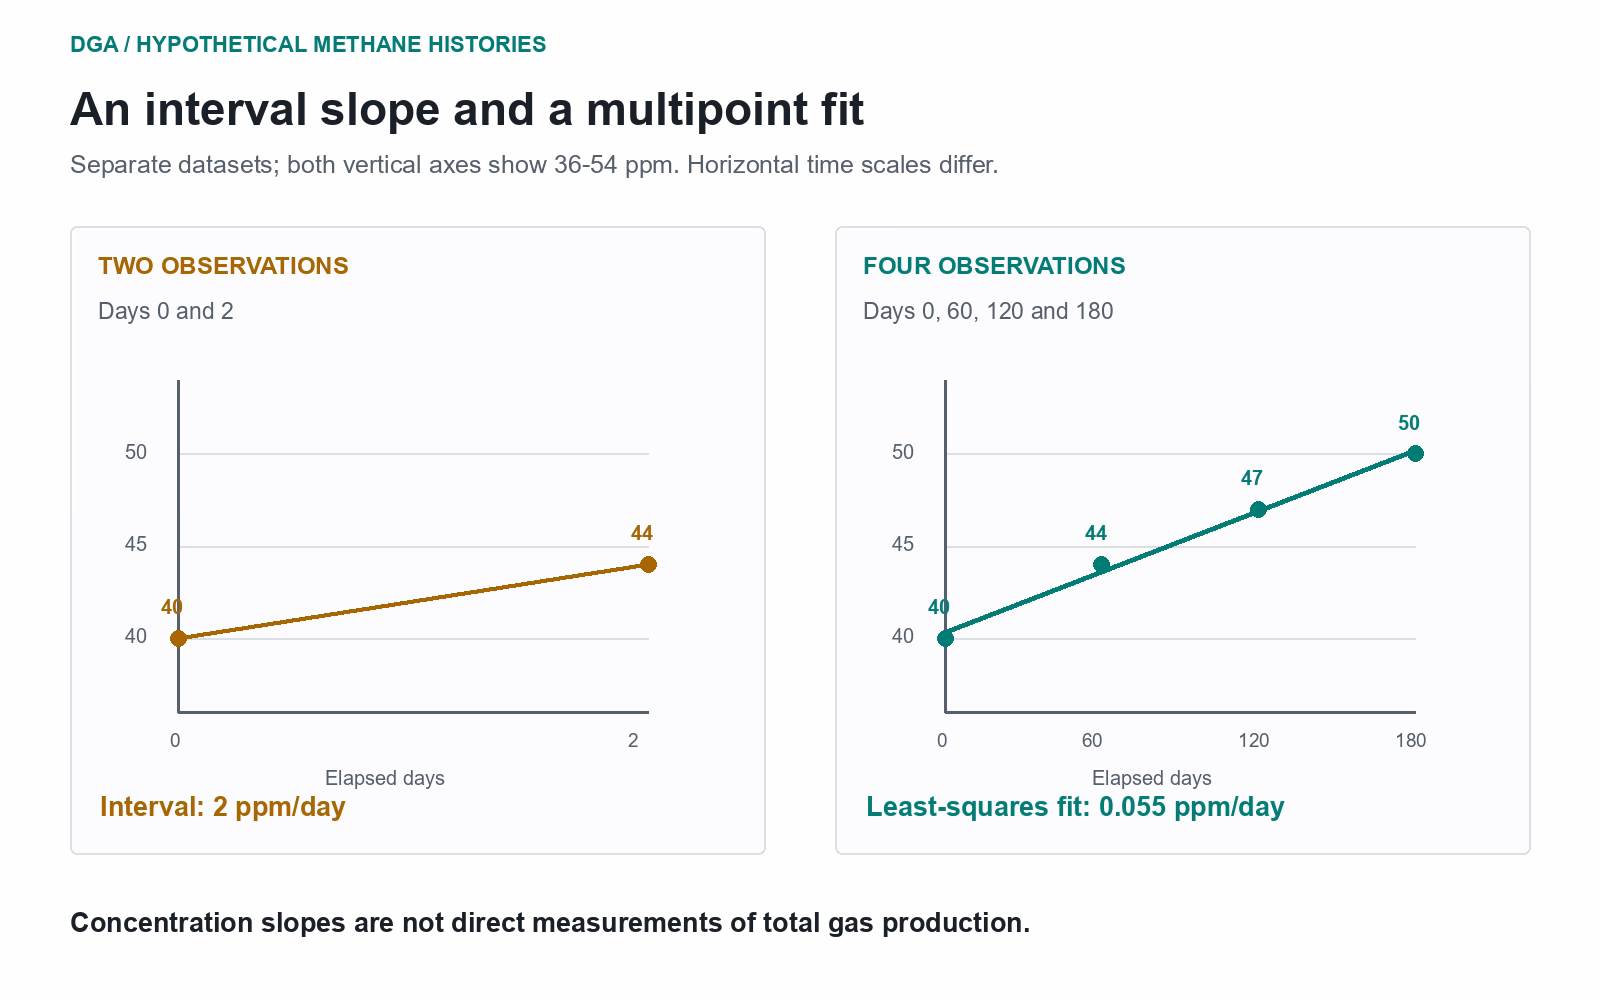Click the teal data point labeled 47
This screenshot has width=1600, height=1000.
(x=1258, y=510)
